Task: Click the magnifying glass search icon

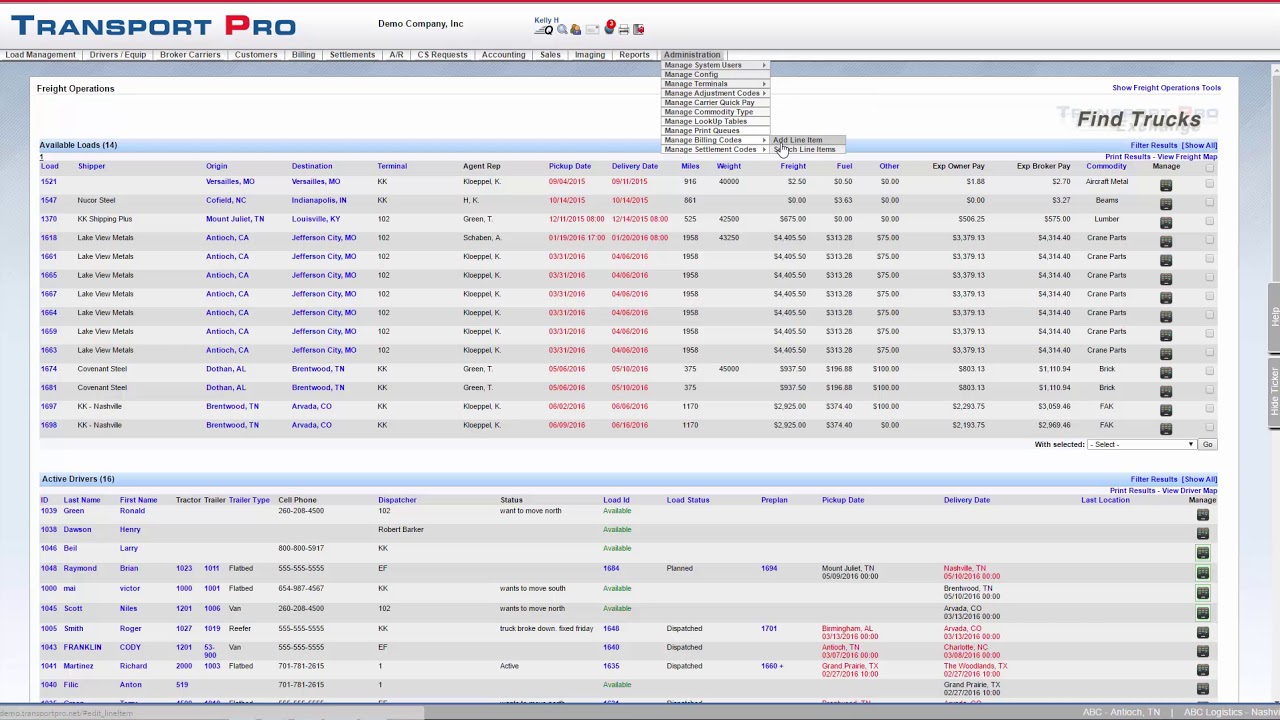Action: pyautogui.click(x=562, y=29)
